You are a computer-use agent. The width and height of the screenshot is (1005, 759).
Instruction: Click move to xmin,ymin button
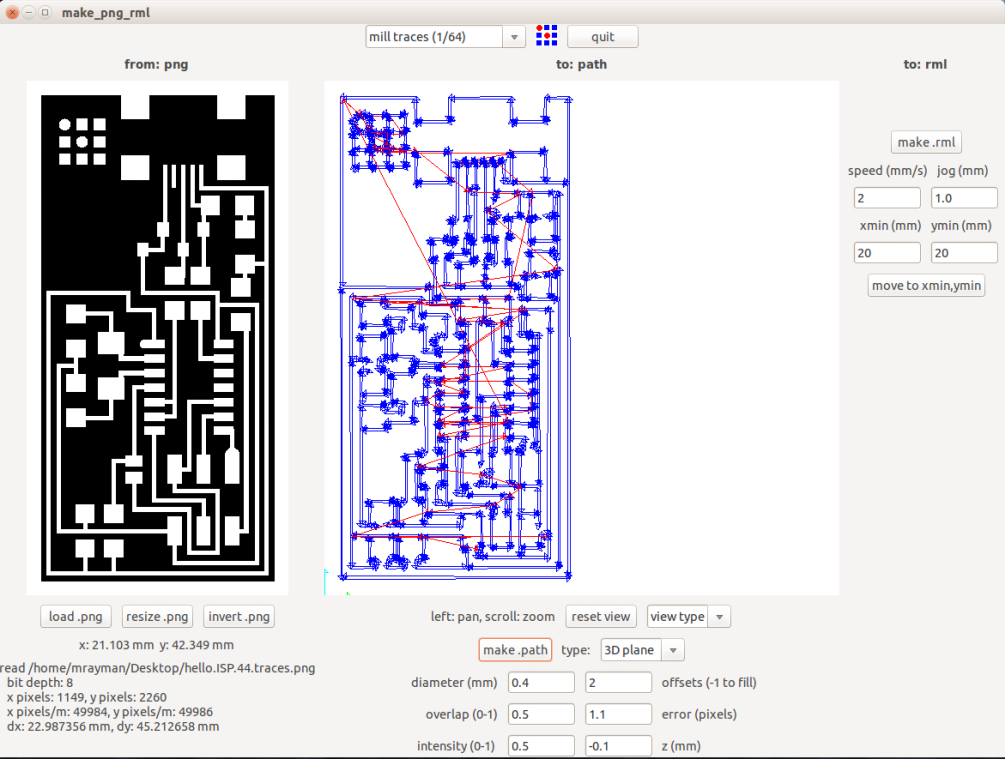click(926, 285)
